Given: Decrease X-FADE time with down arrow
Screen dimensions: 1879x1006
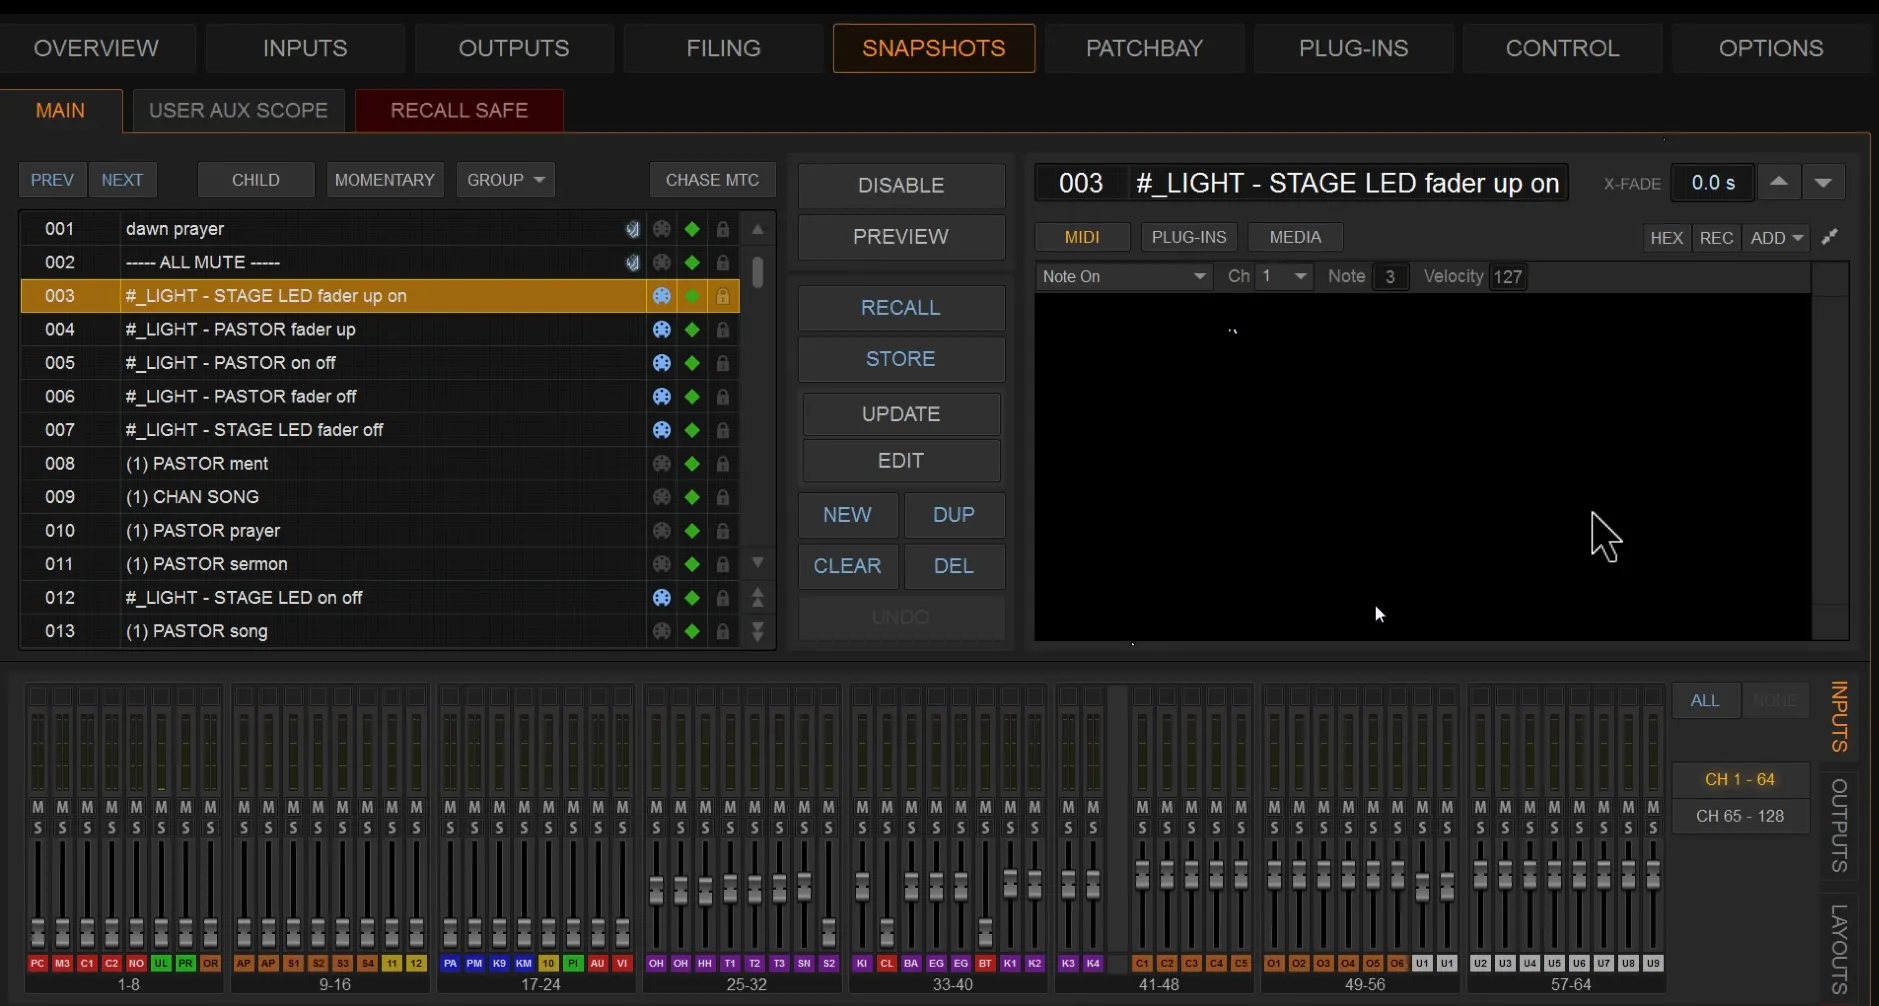Looking at the screenshot, I should click(1823, 183).
